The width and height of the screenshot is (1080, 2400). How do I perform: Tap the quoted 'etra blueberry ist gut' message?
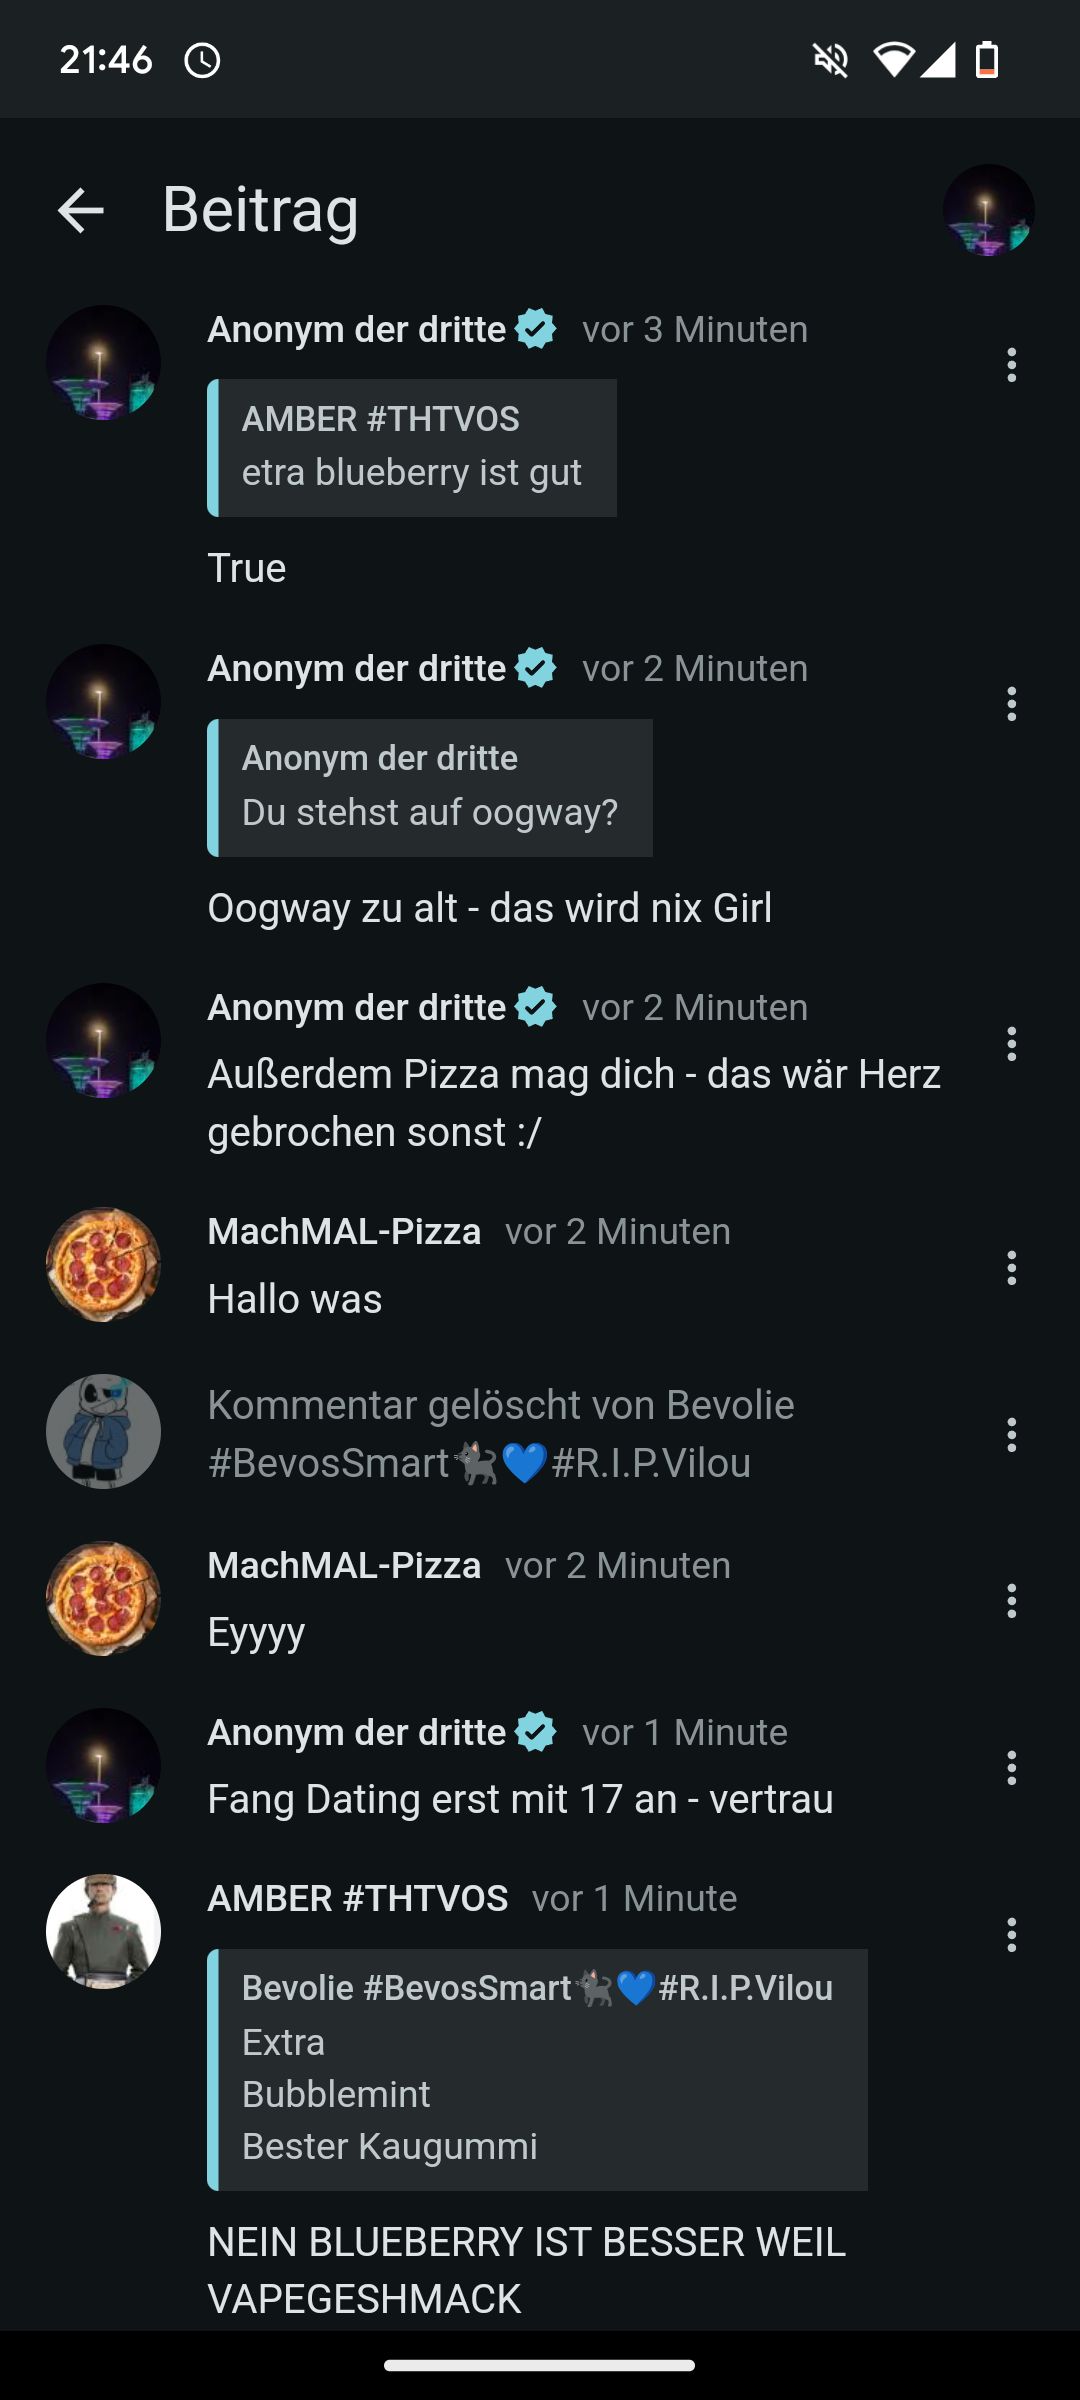tap(412, 448)
